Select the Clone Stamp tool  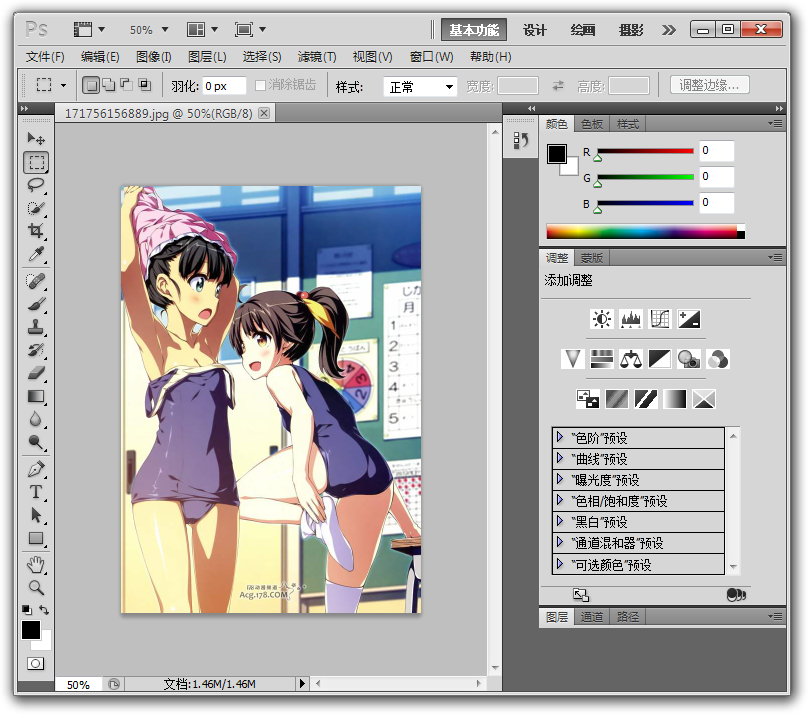pos(36,327)
